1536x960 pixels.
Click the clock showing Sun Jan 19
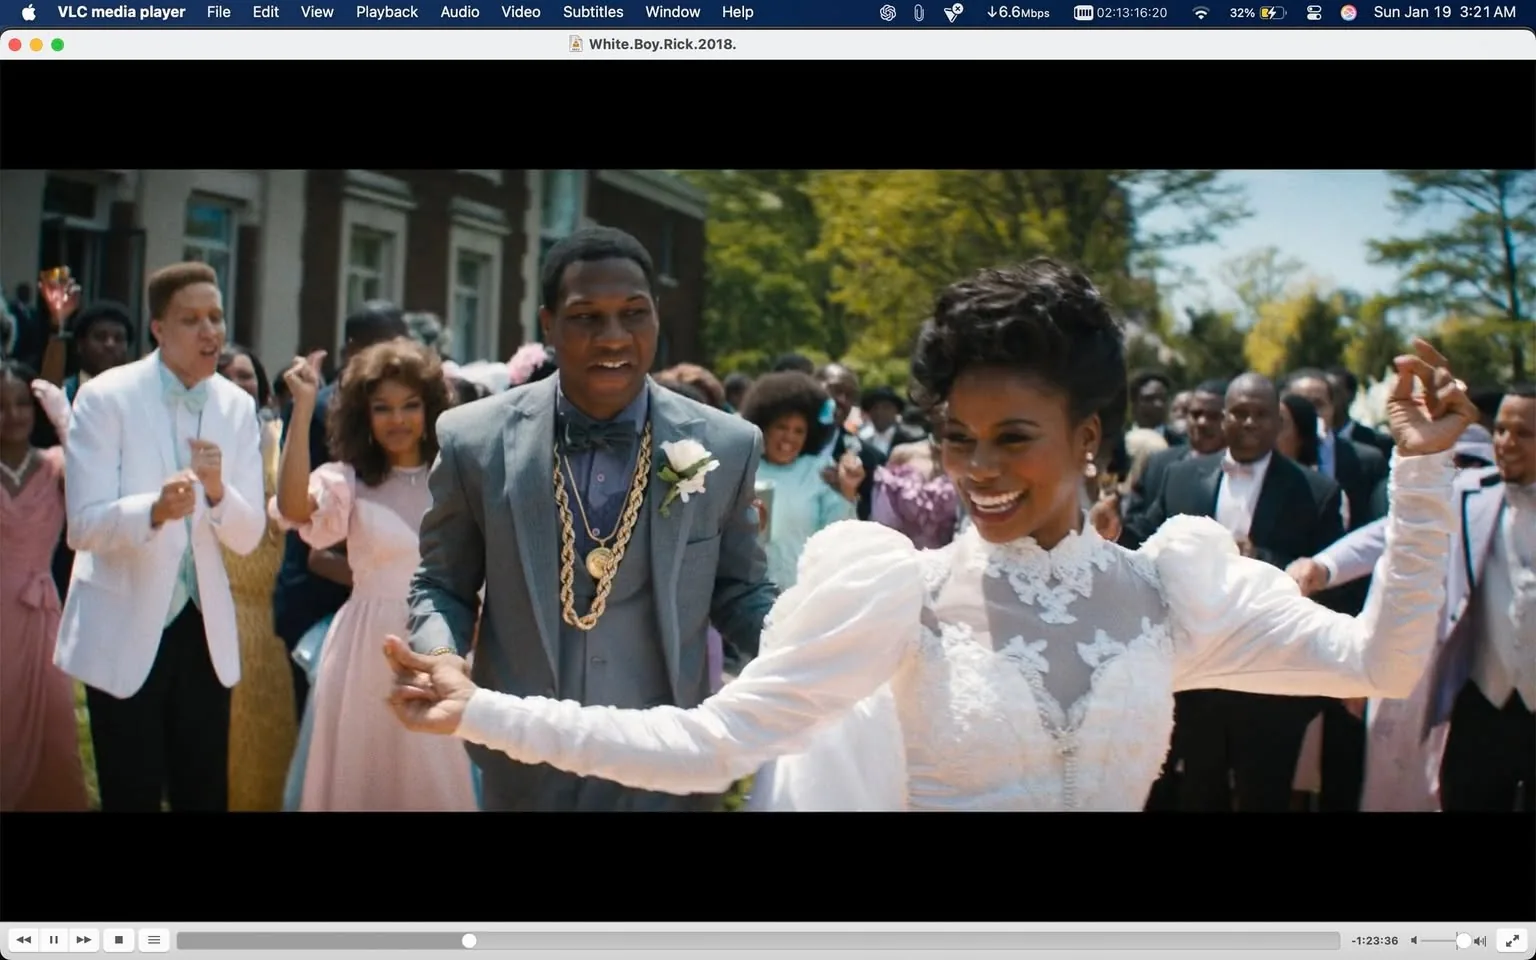(x=1443, y=12)
